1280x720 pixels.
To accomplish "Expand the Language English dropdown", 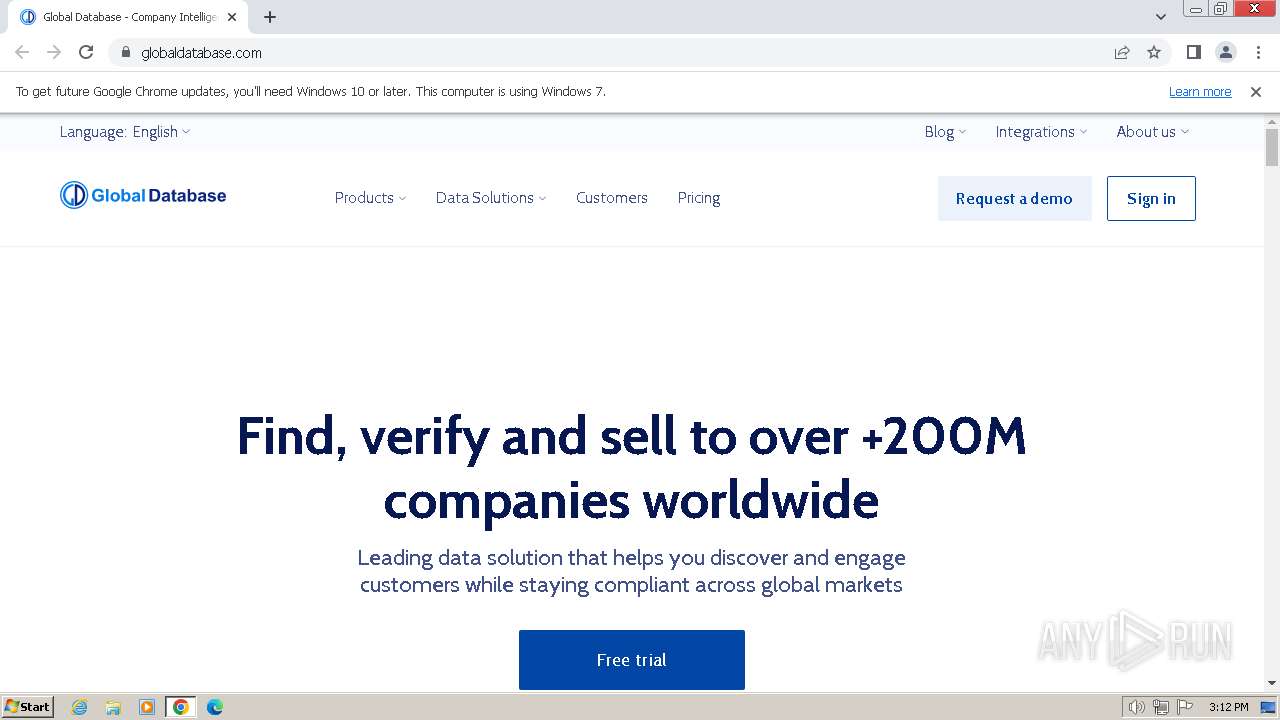I will click(125, 132).
